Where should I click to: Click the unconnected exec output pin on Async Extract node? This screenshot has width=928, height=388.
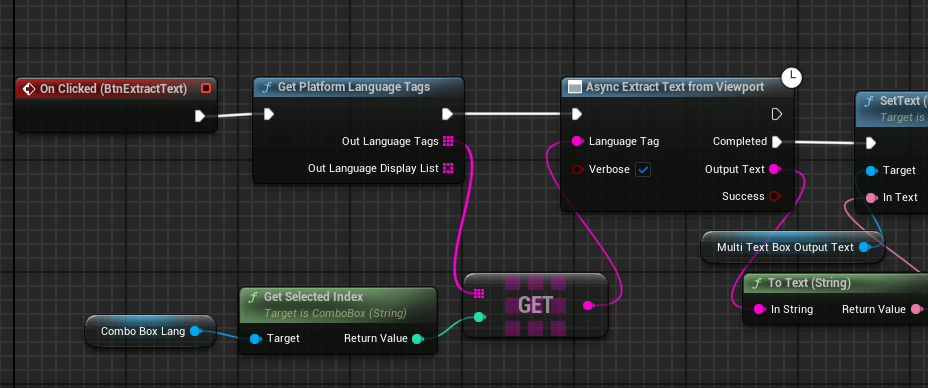pyautogui.click(x=777, y=114)
